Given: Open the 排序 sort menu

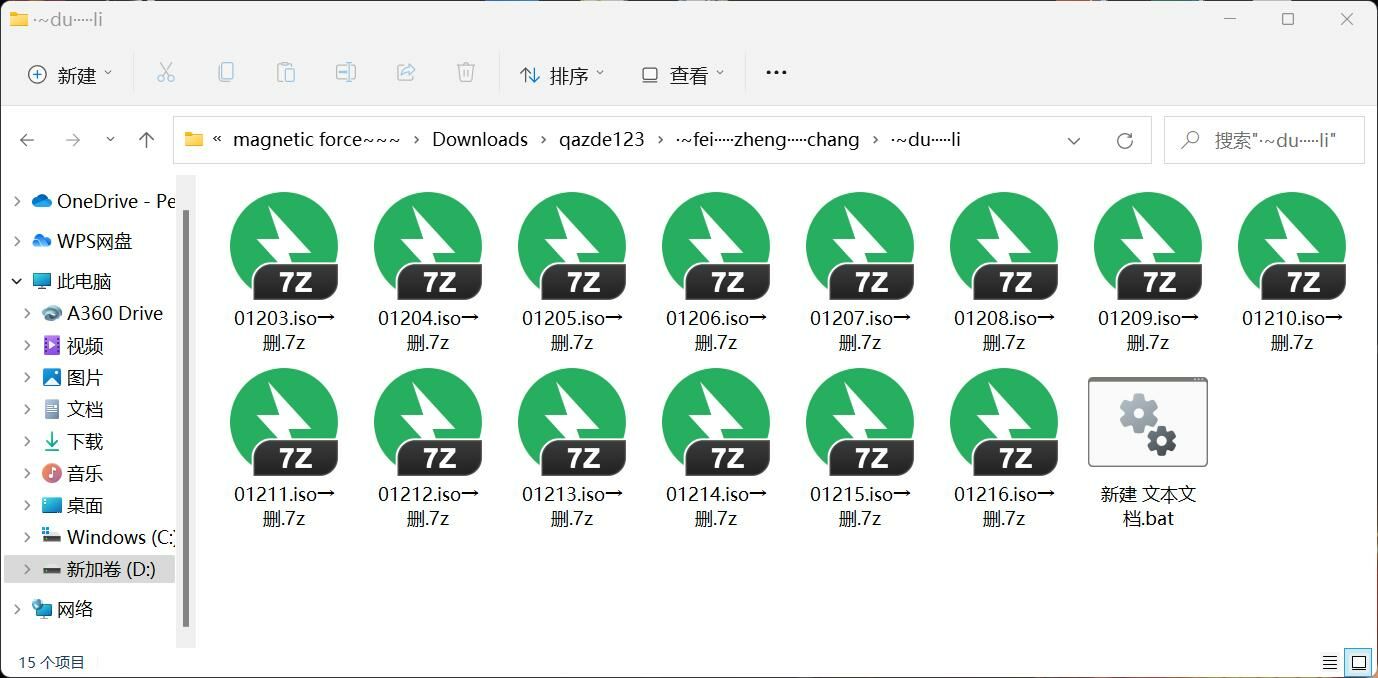Looking at the screenshot, I should 562,75.
